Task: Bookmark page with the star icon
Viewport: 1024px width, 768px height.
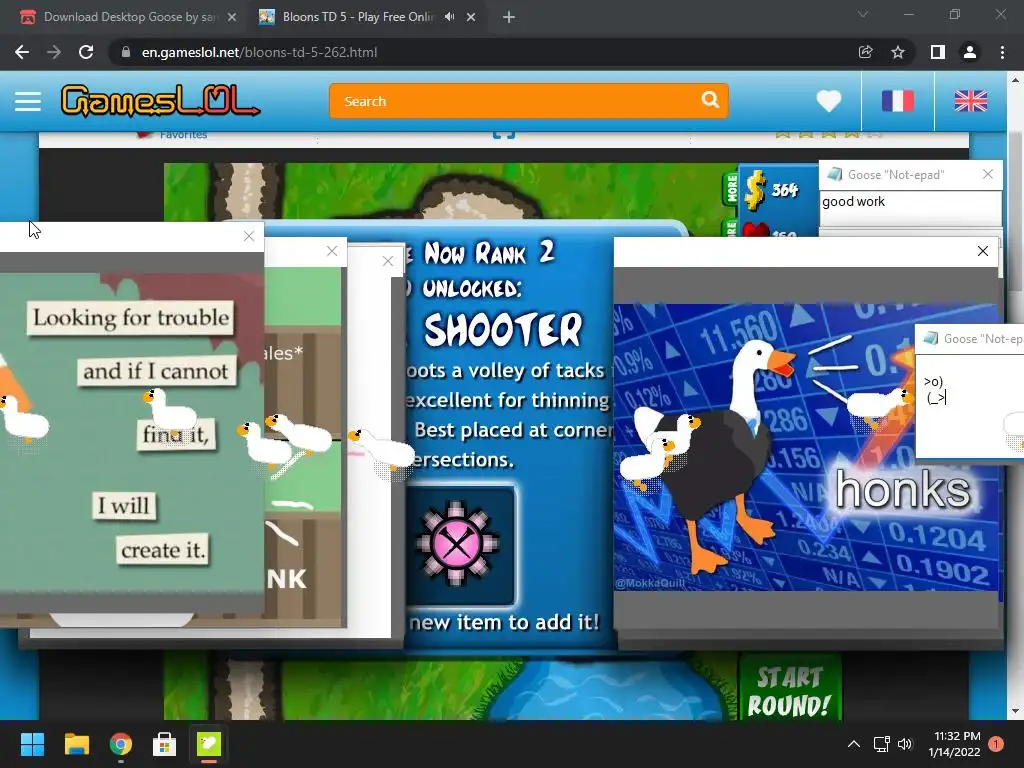Action: point(898,52)
